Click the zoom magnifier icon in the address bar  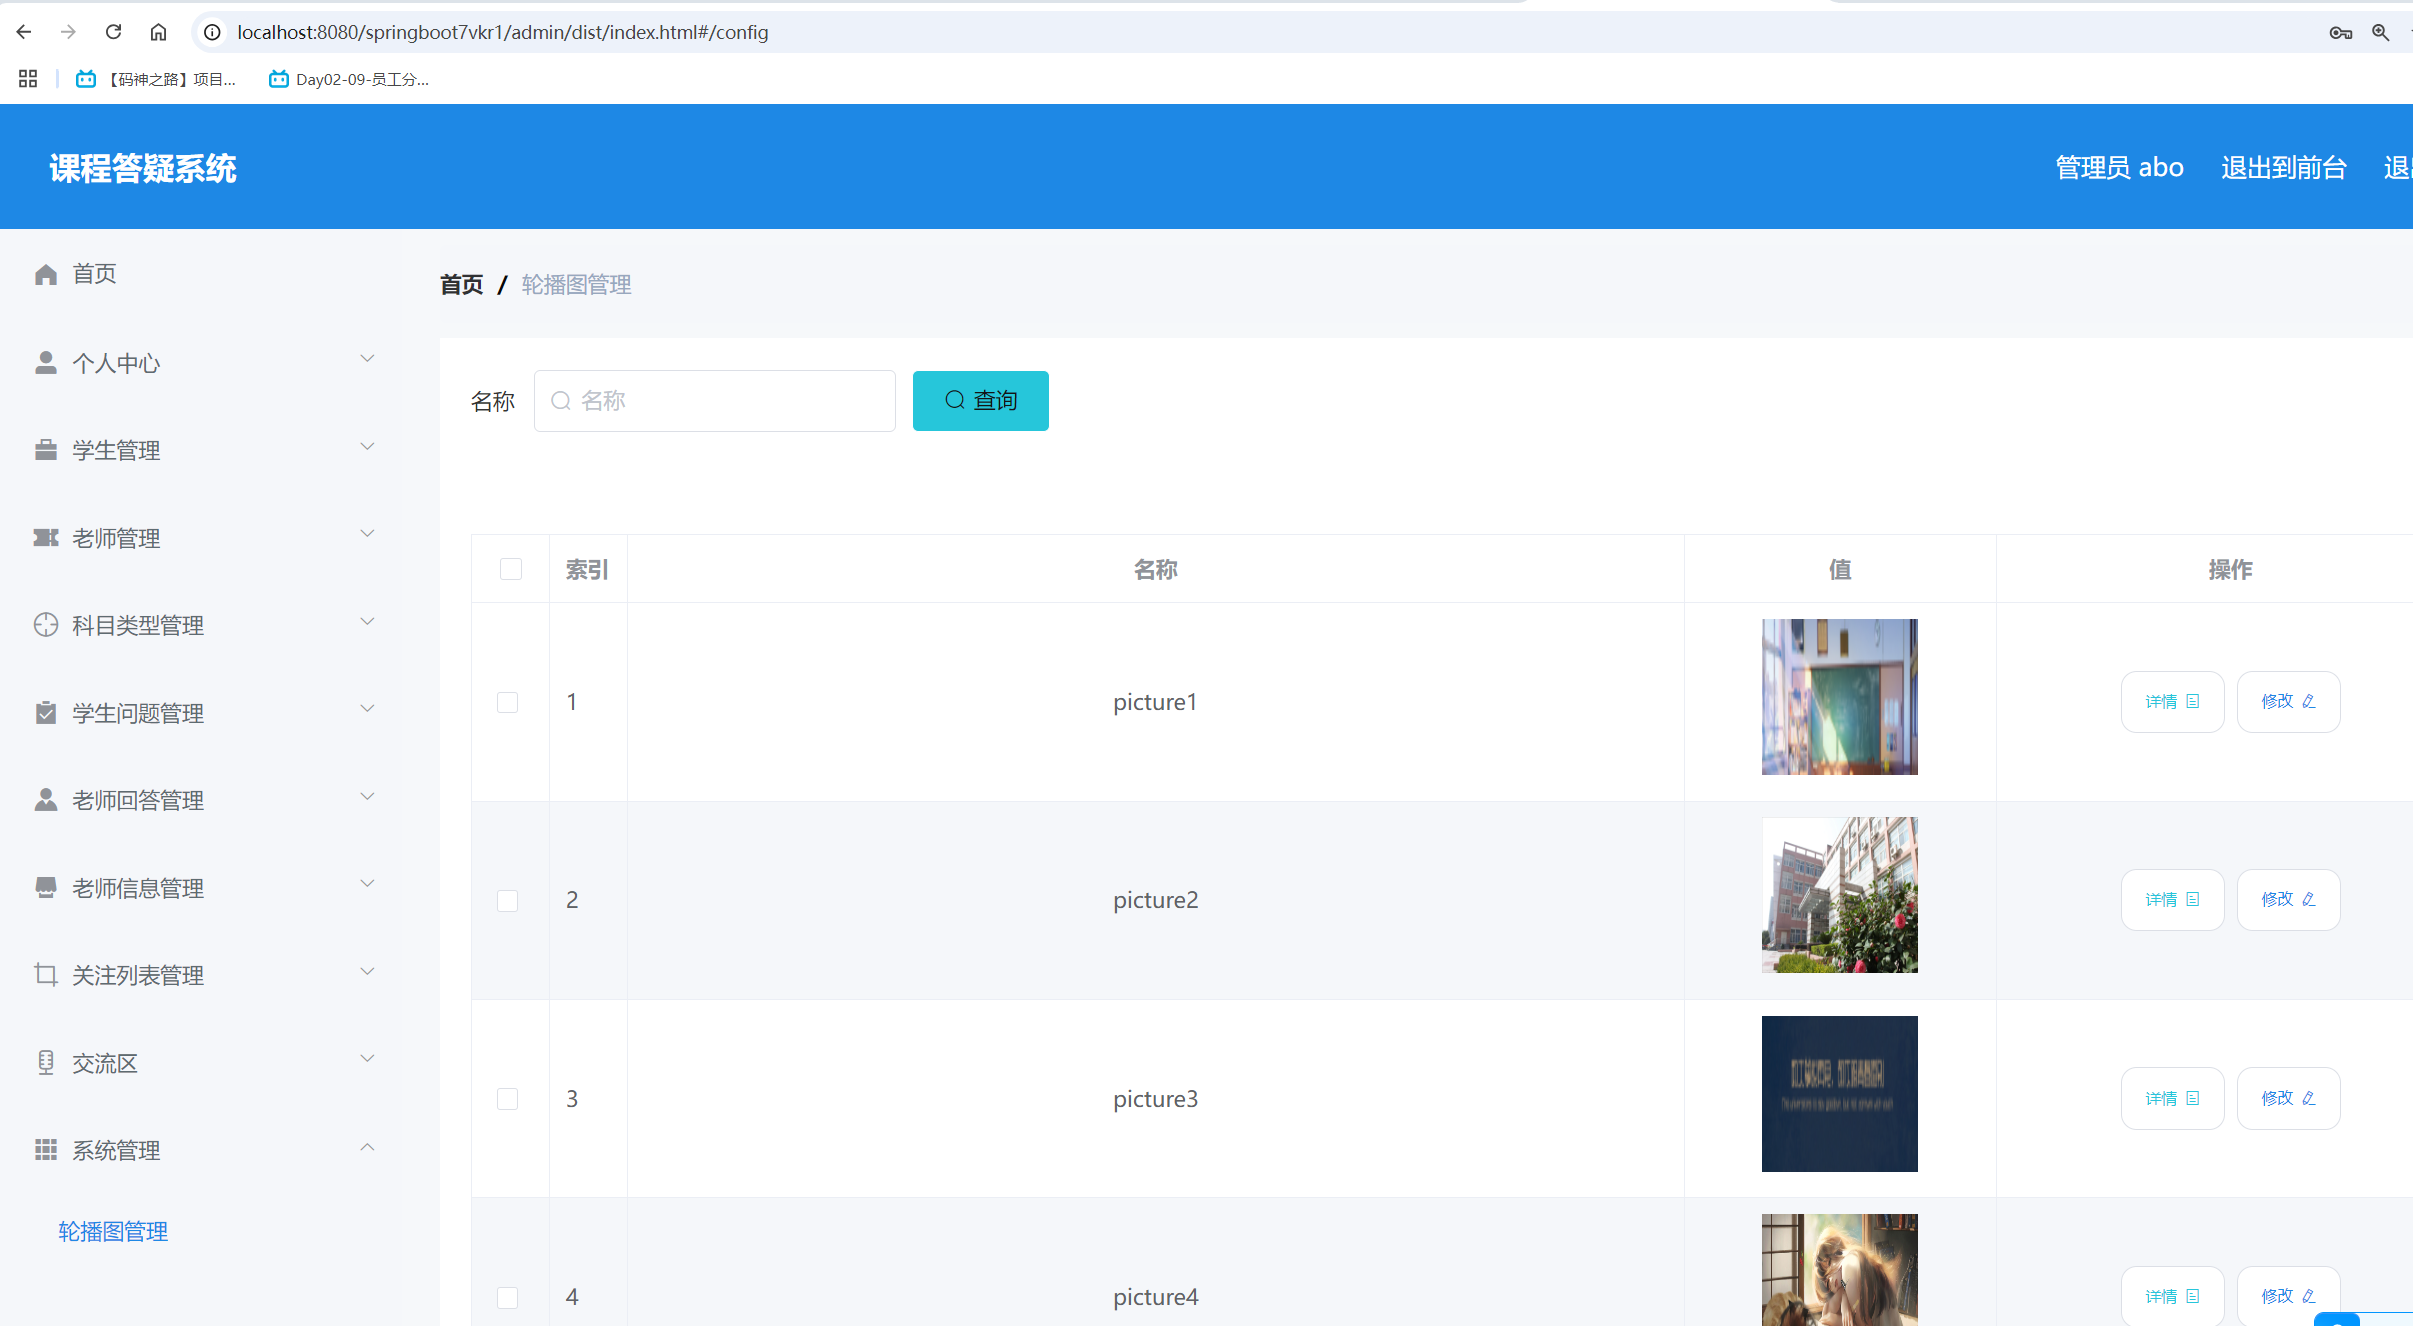click(2381, 32)
